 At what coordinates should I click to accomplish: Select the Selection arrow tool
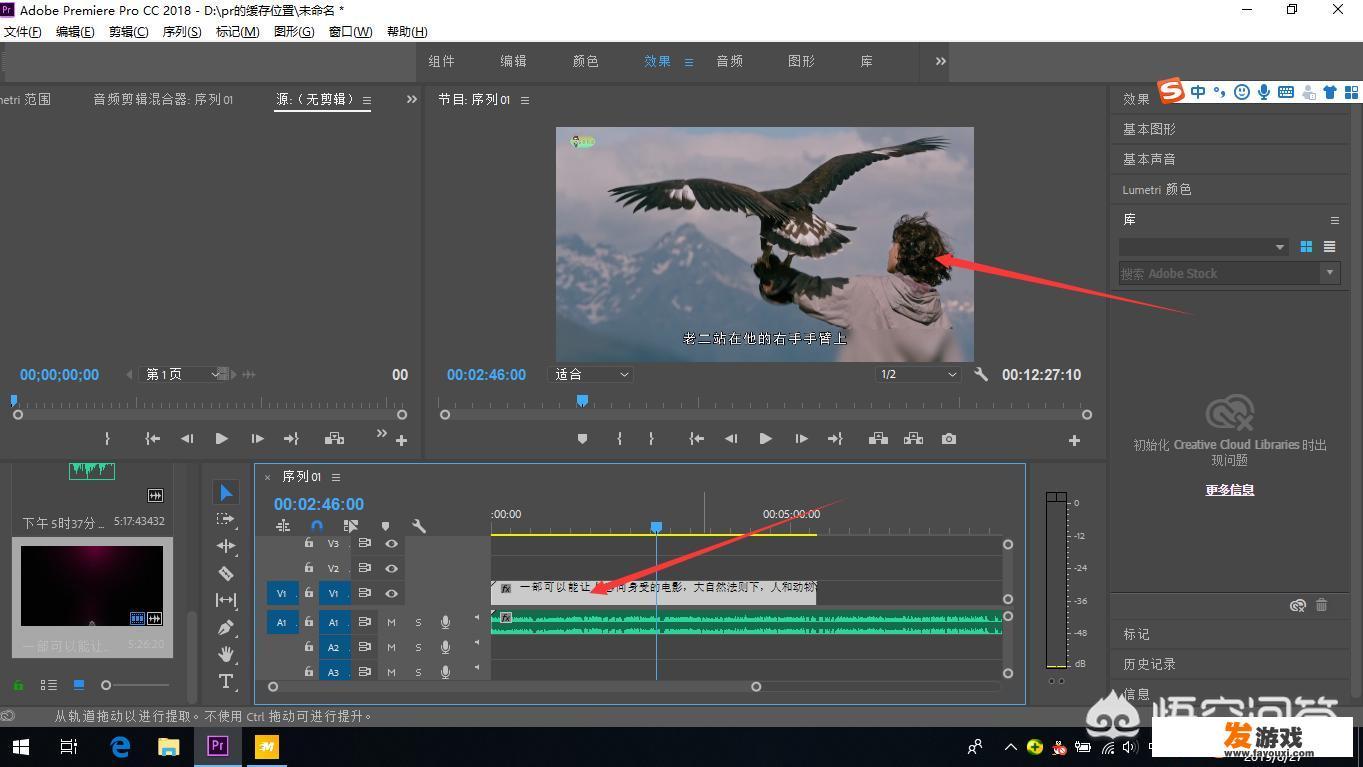(x=226, y=493)
